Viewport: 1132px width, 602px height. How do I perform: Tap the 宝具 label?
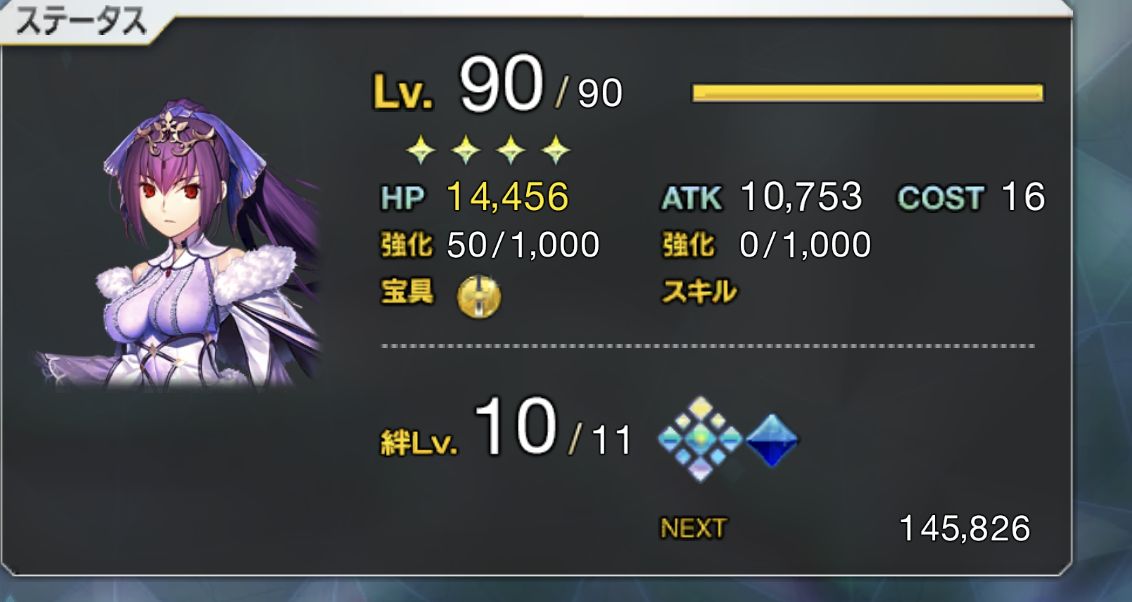[407, 292]
